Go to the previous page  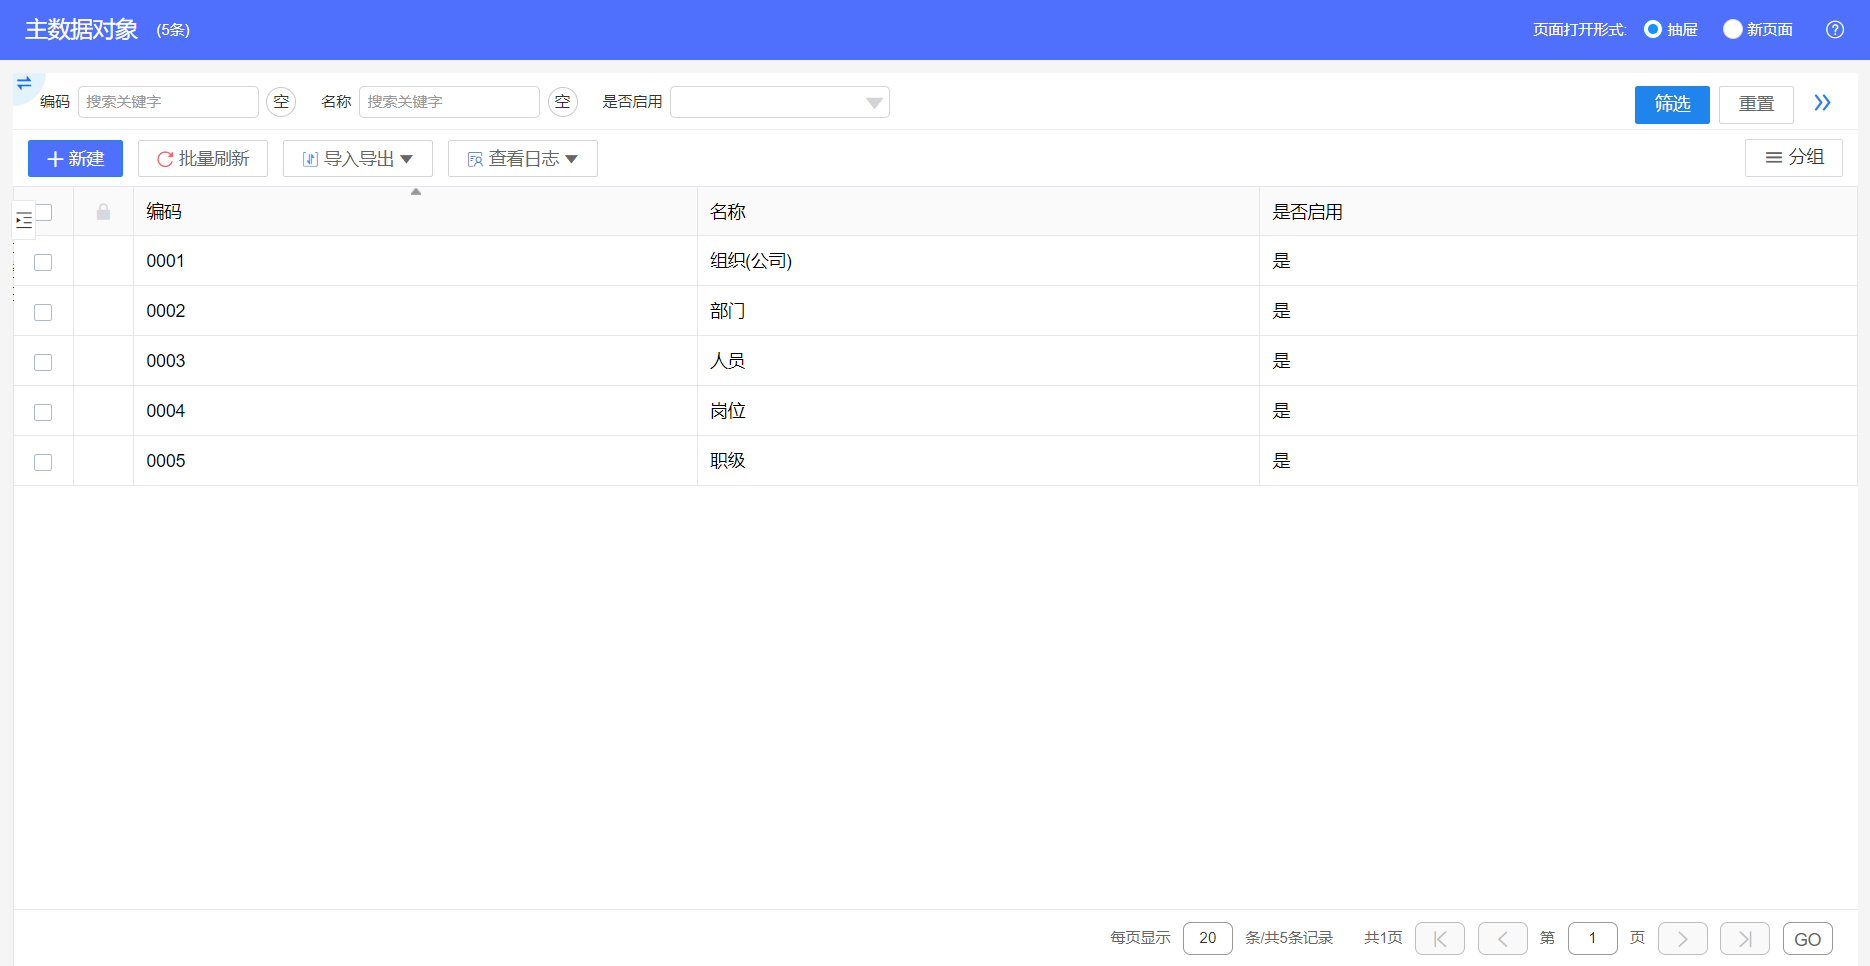pyautogui.click(x=1503, y=939)
